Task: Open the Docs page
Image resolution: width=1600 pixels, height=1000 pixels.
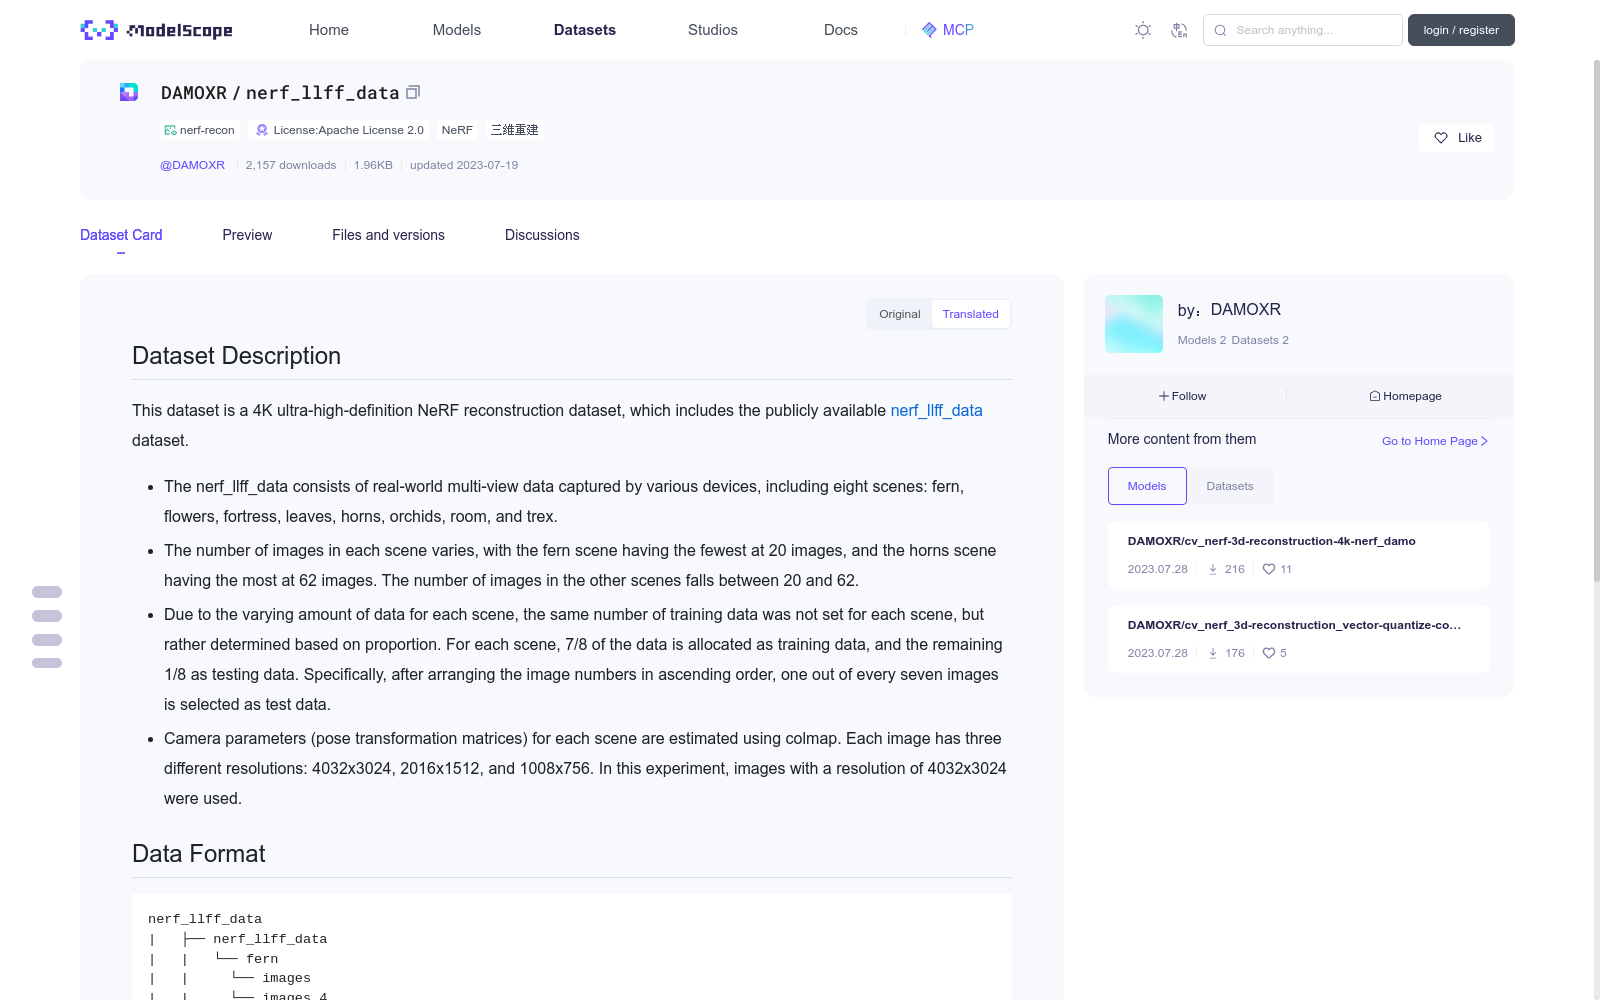Action: (841, 30)
